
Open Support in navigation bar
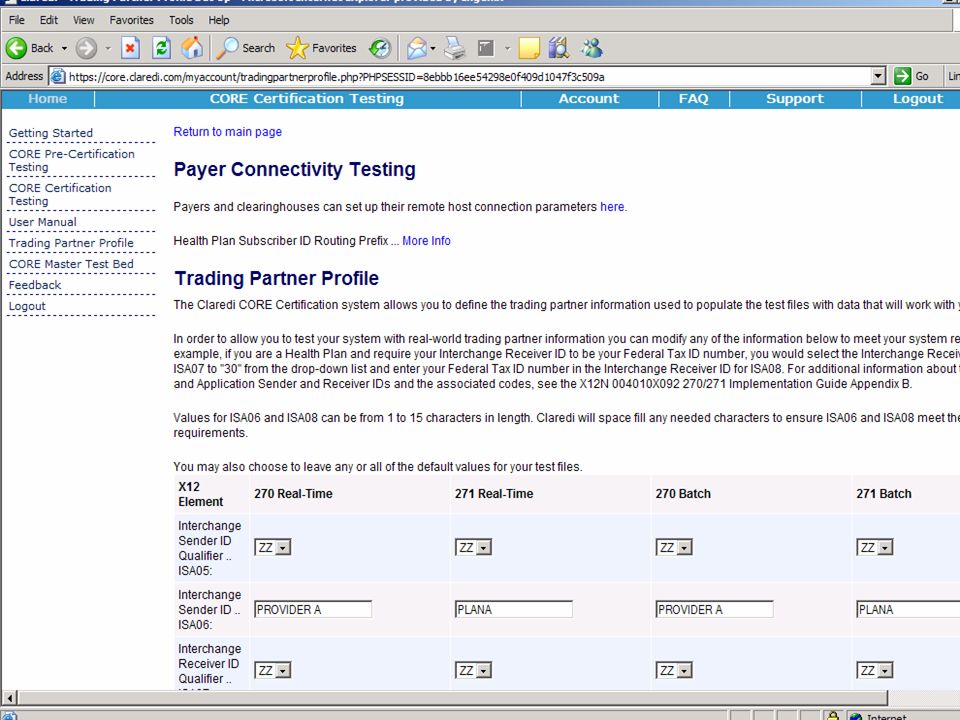pos(795,99)
